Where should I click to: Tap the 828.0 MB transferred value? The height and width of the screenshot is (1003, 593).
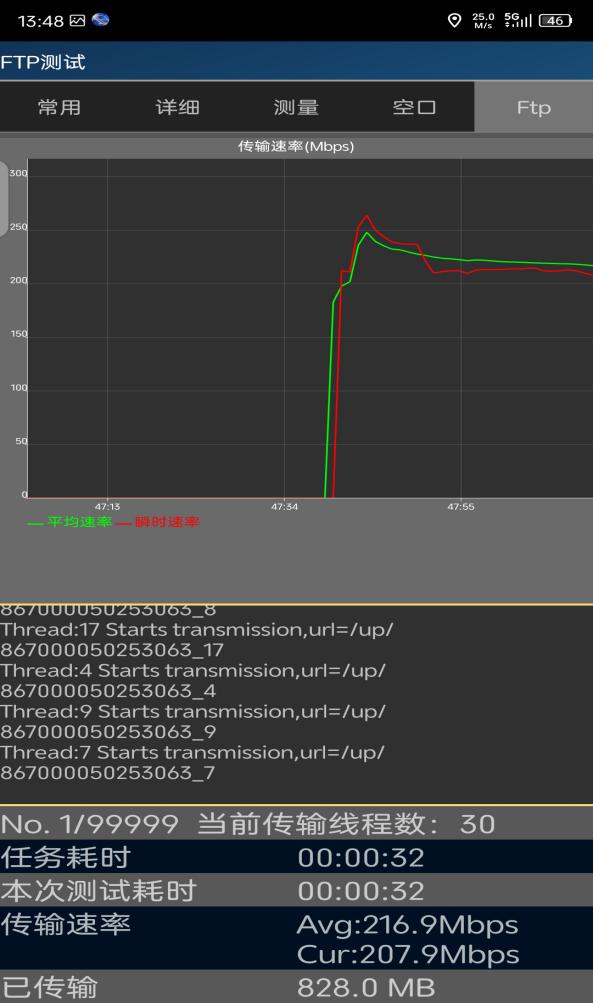(366, 987)
